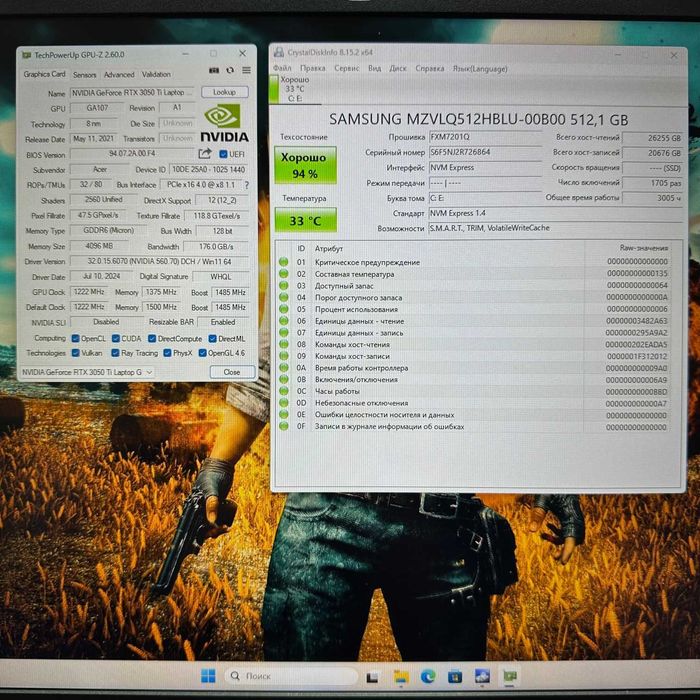
Task: Open the Правка menu
Action: coord(312,68)
